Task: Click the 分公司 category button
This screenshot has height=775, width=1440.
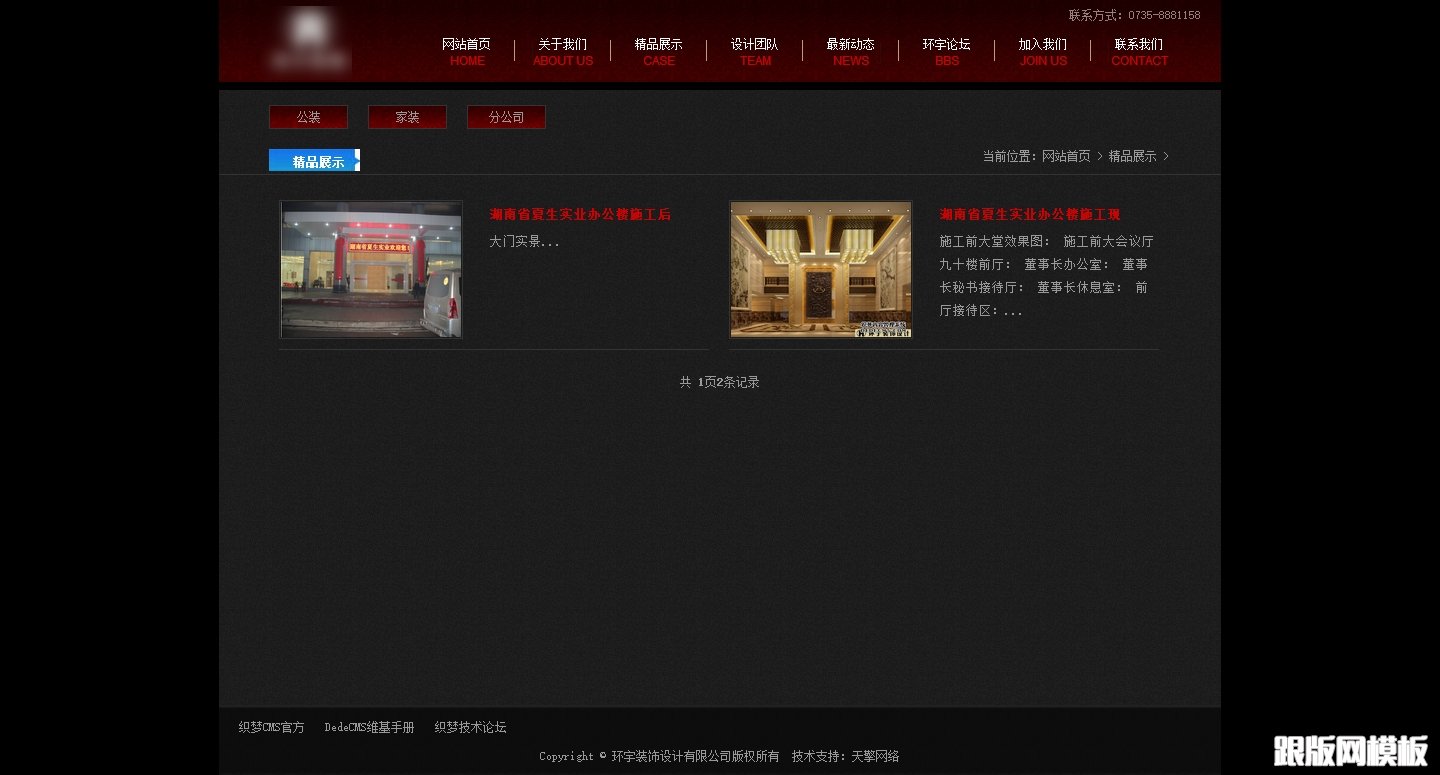Action: (506, 117)
